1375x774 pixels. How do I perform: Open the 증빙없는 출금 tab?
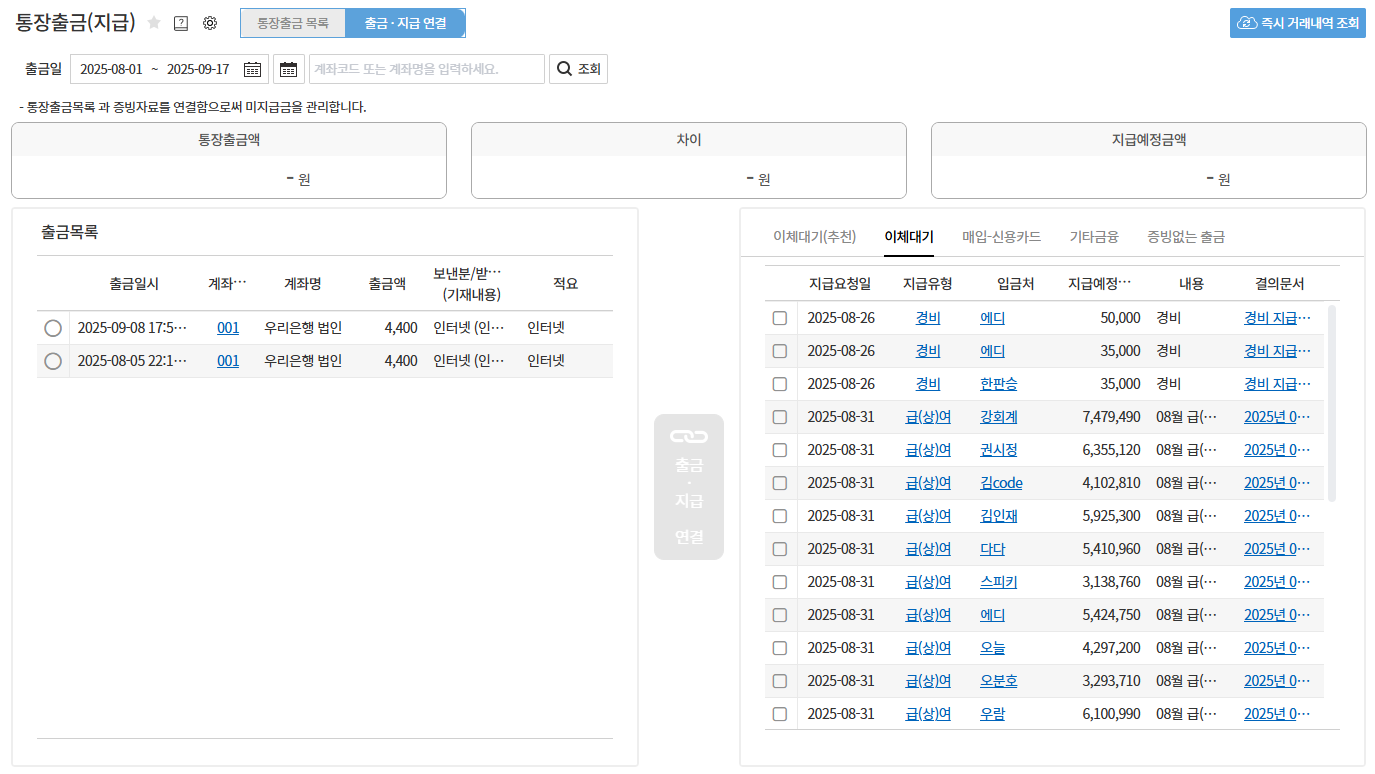(x=1185, y=237)
